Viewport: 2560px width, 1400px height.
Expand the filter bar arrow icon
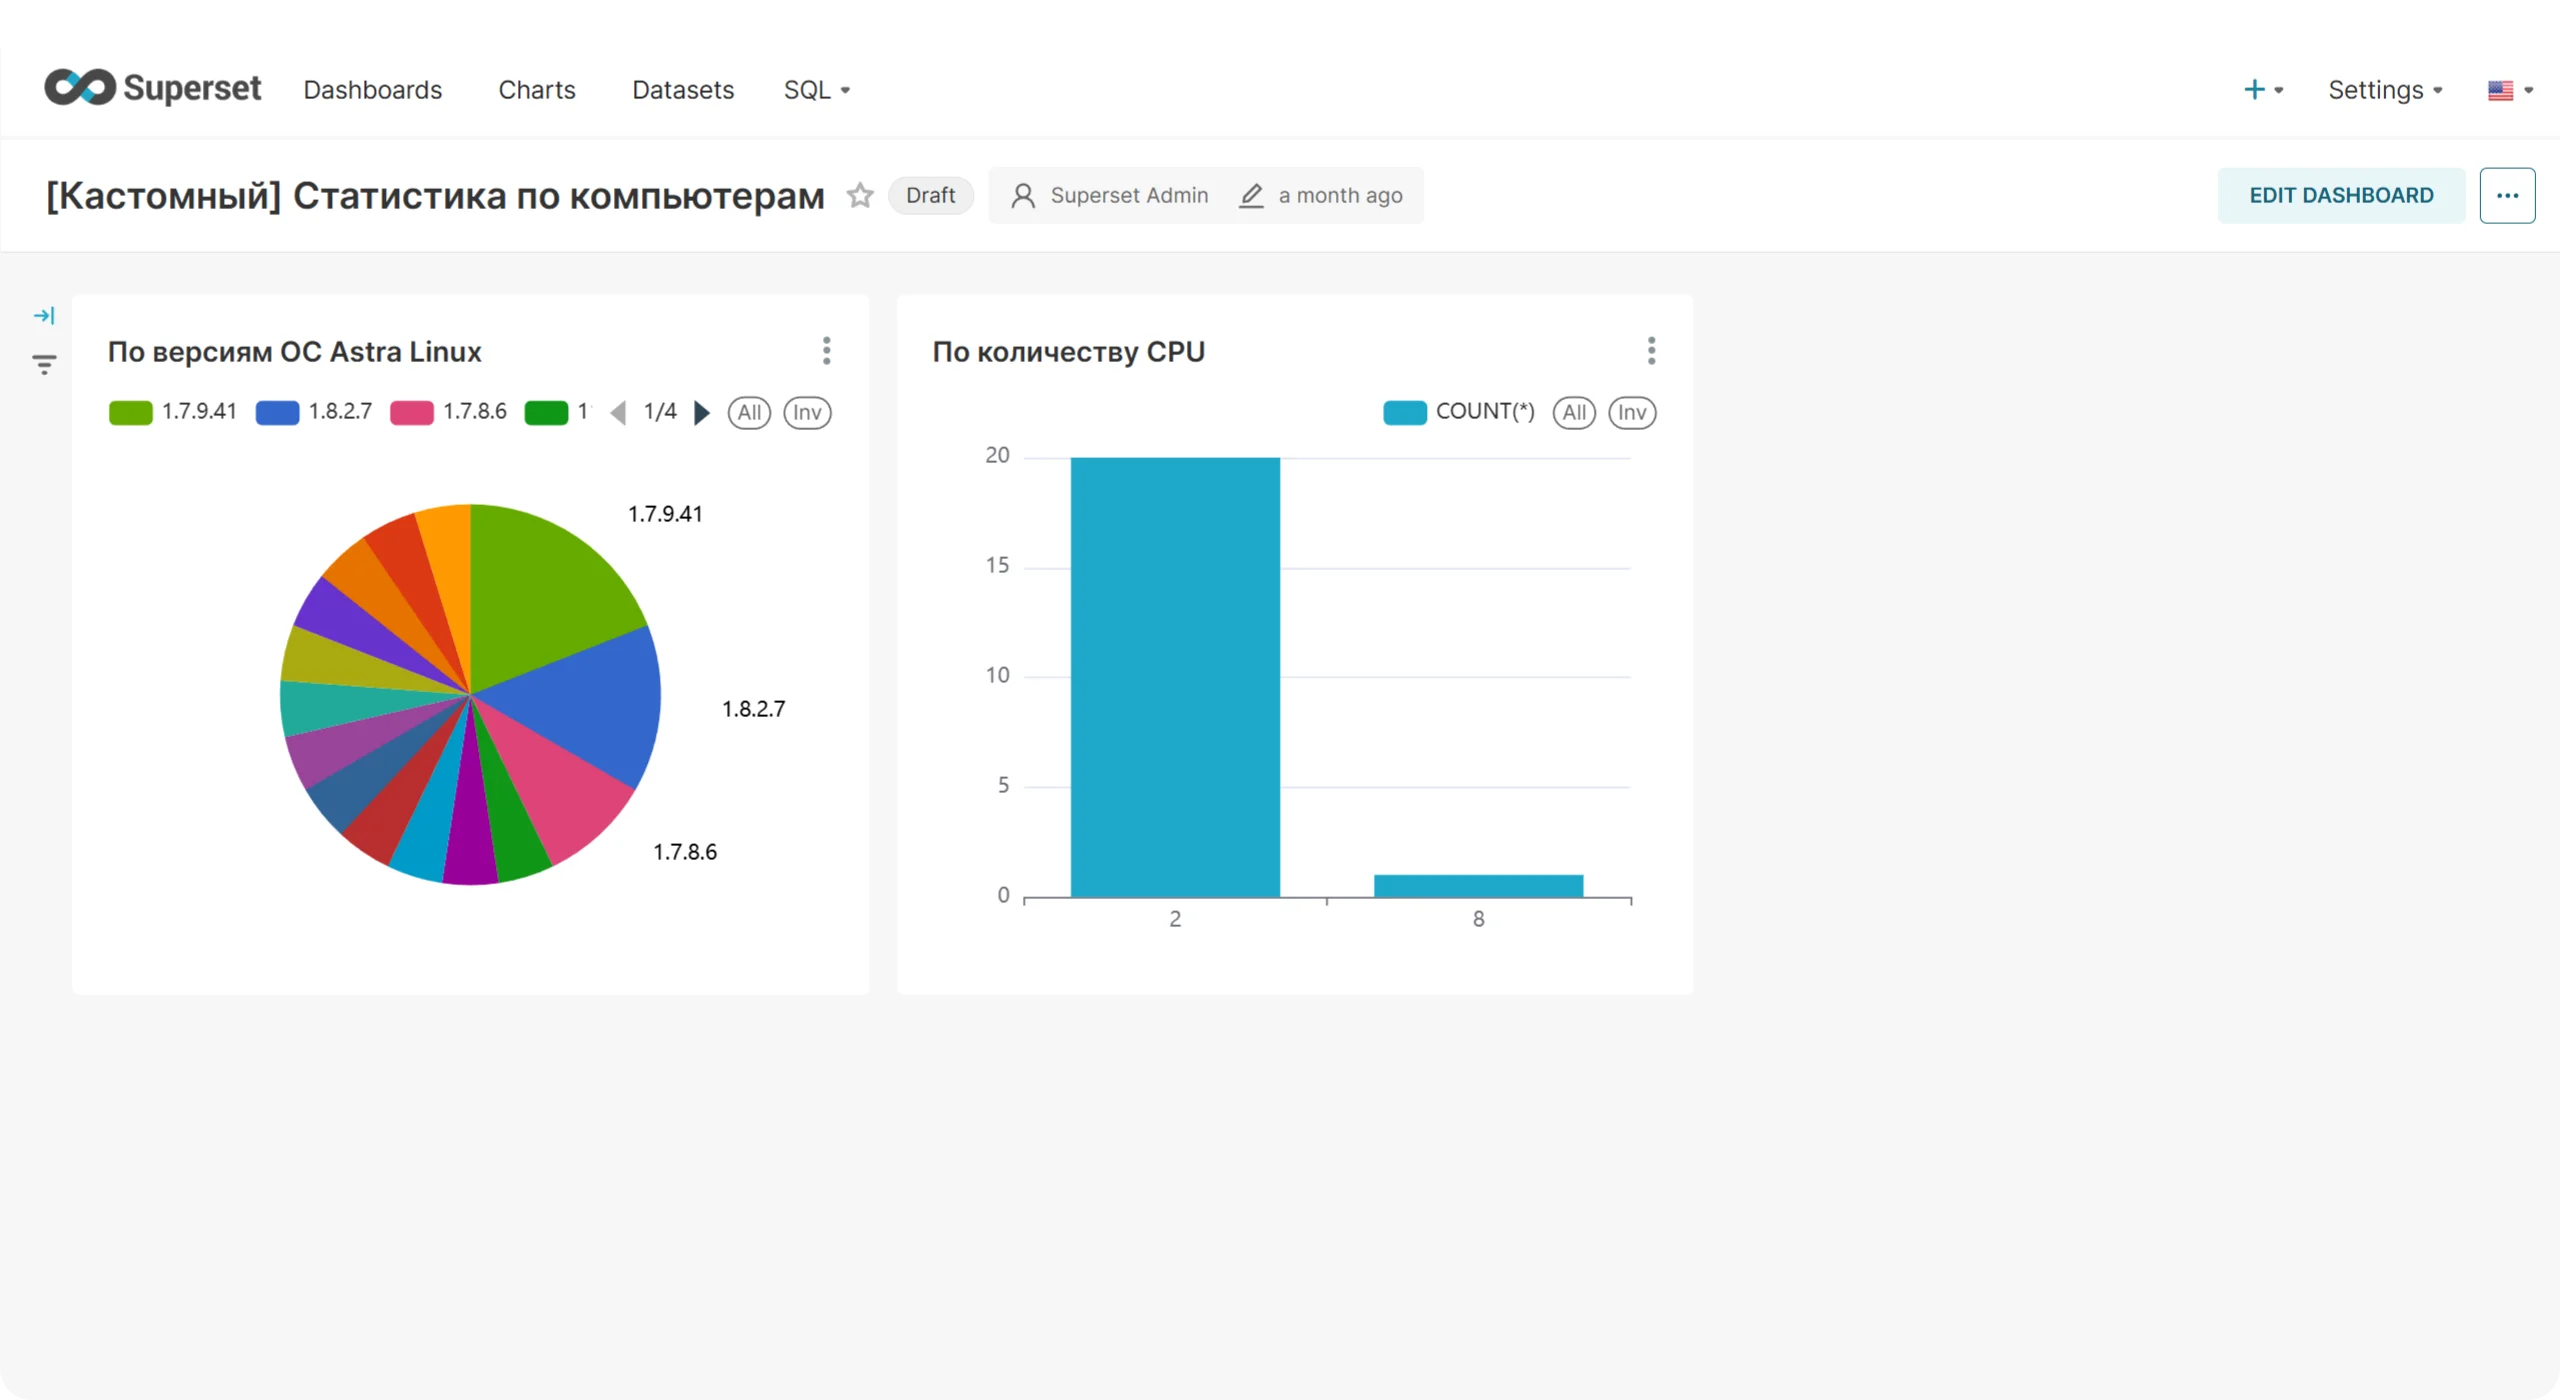coord(44,316)
